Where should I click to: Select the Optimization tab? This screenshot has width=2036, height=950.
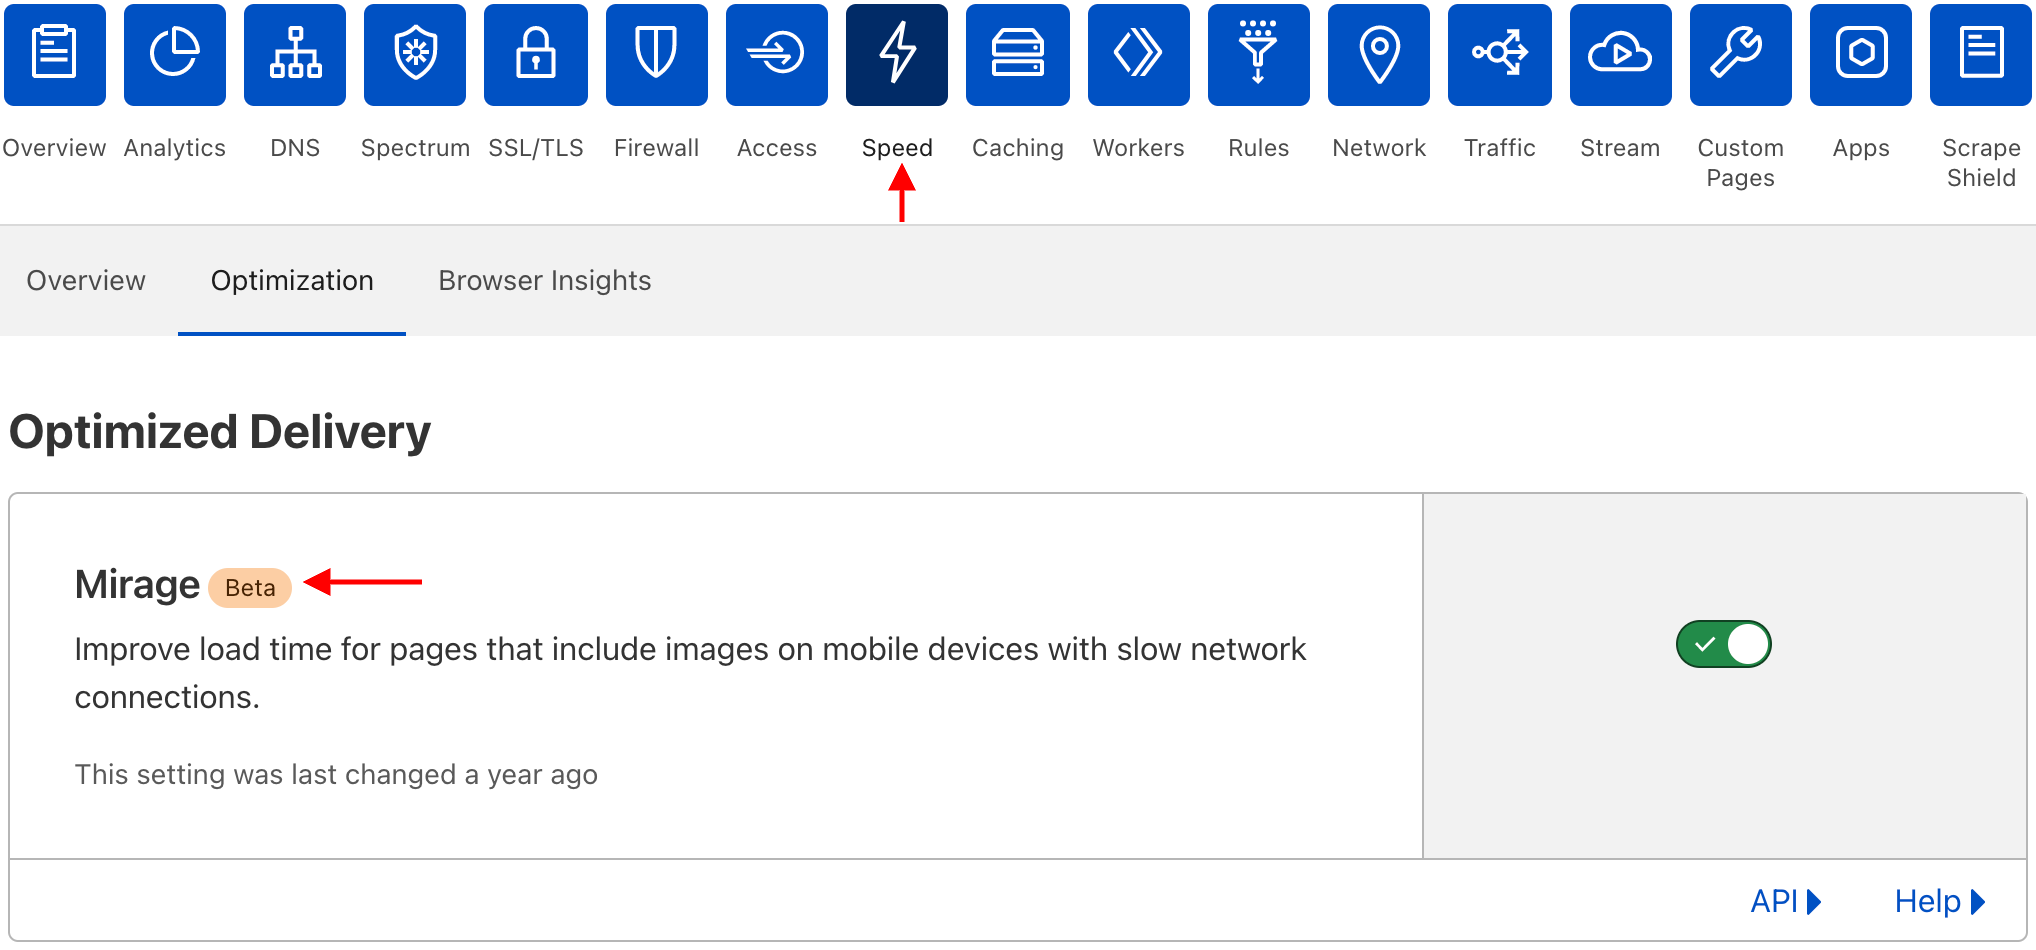[292, 281]
